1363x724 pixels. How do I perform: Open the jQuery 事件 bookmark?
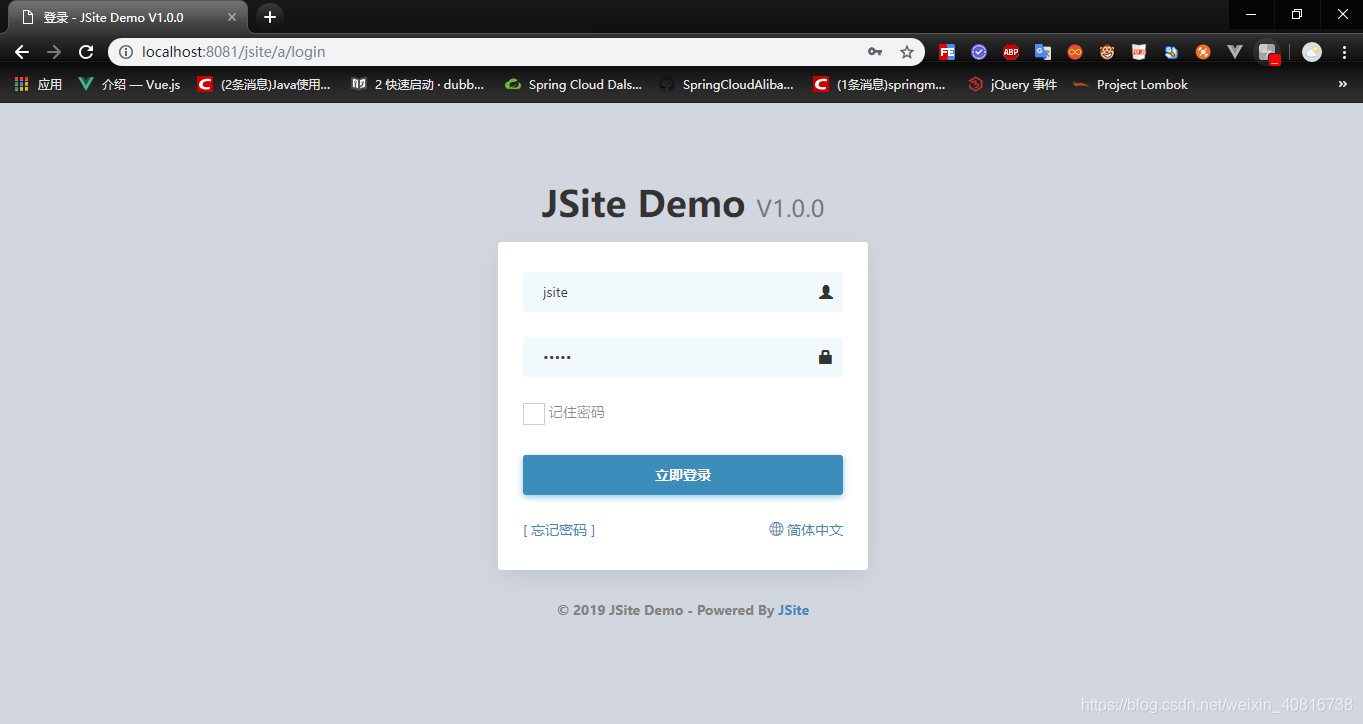click(1013, 85)
